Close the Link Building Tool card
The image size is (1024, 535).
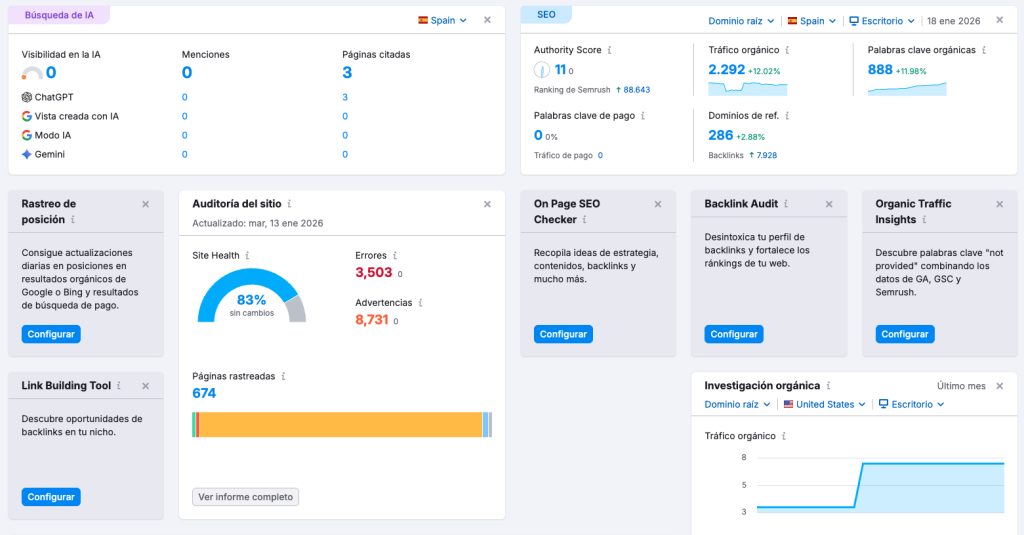[146, 386]
